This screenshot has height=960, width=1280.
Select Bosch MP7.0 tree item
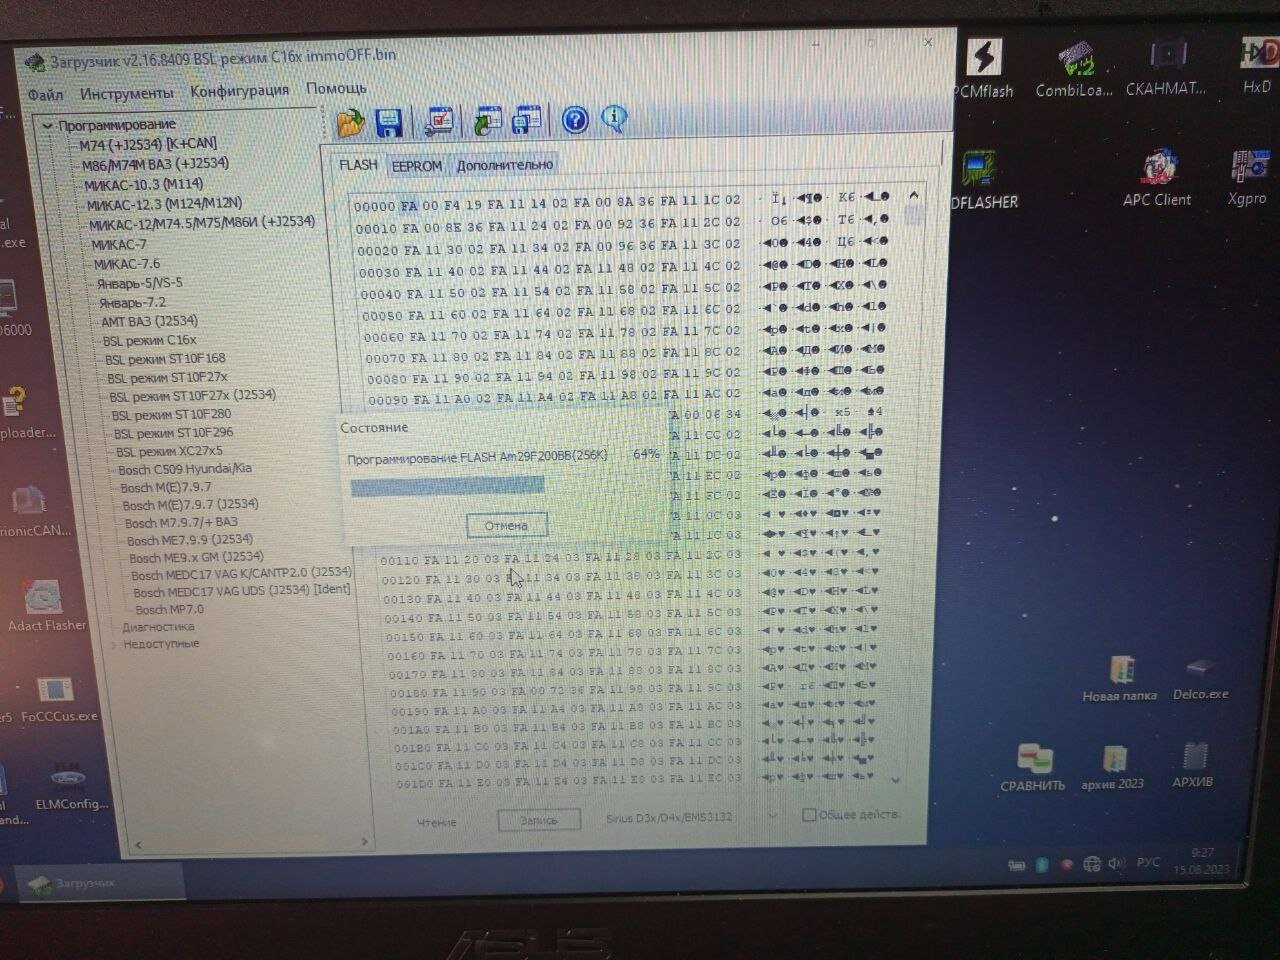click(169, 609)
